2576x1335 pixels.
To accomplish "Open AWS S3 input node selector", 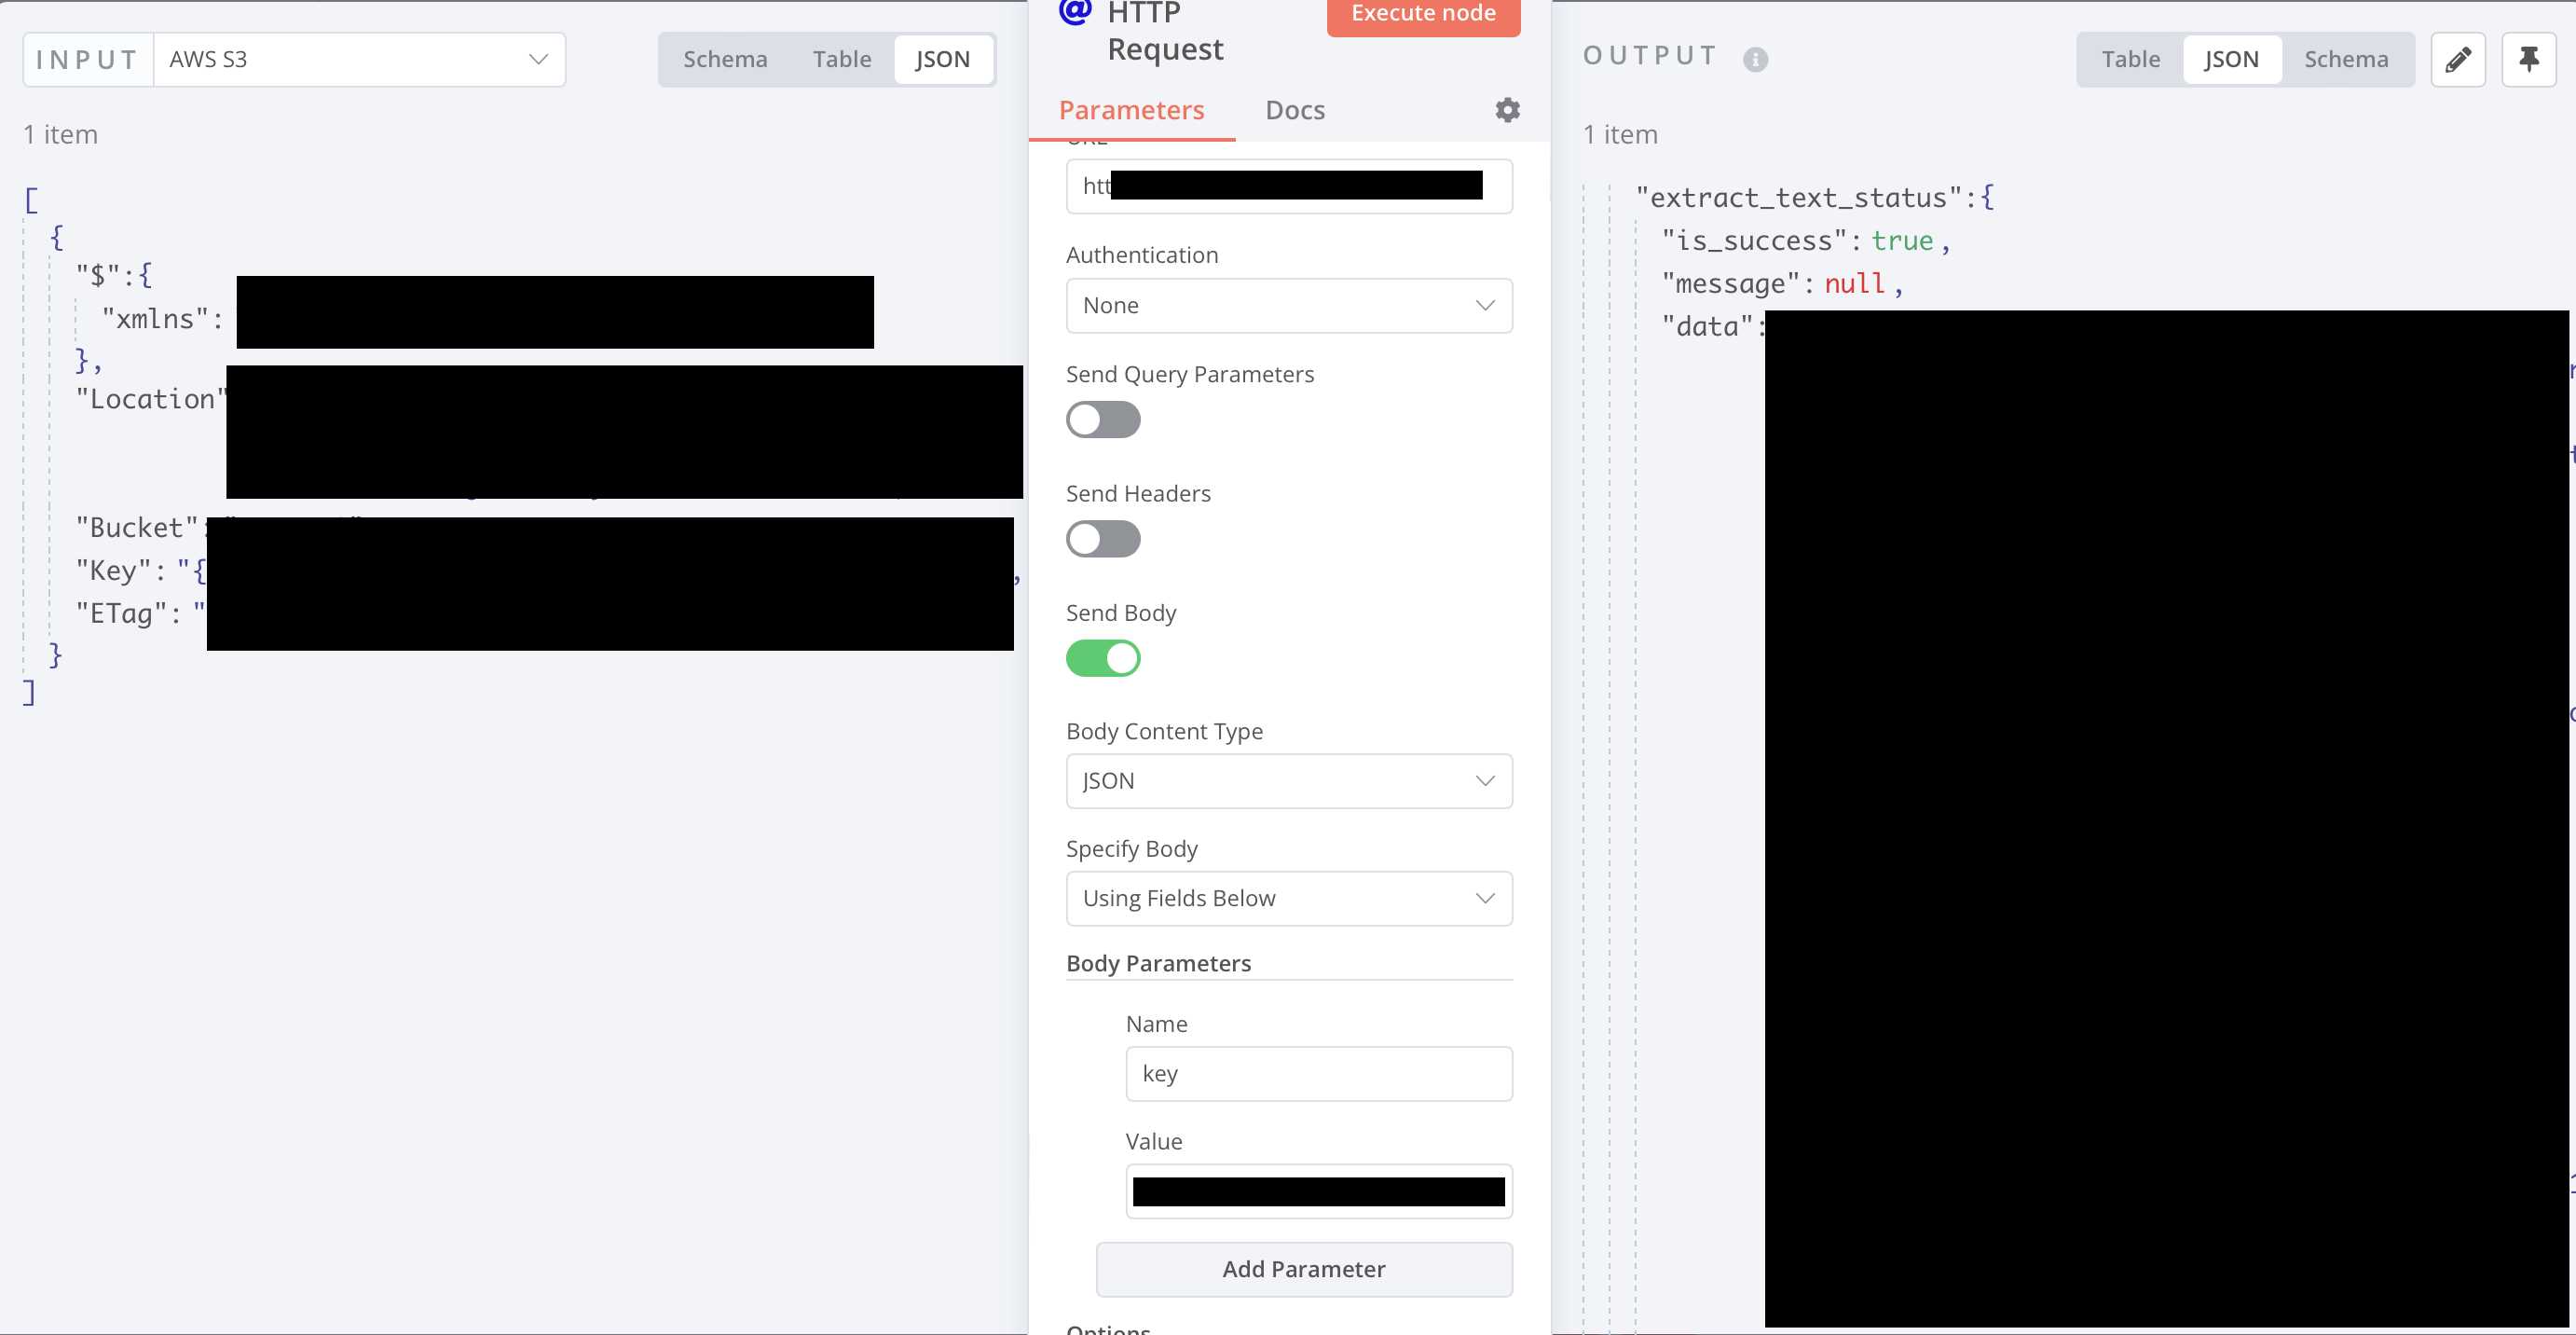I will point(358,59).
